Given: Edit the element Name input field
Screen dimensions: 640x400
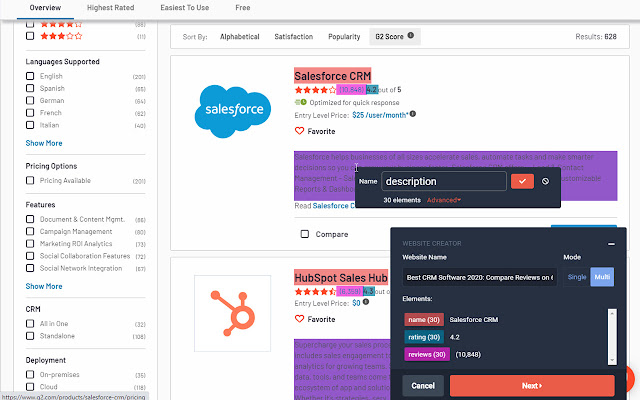Looking at the screenshot, I should (x=444, y=181).
